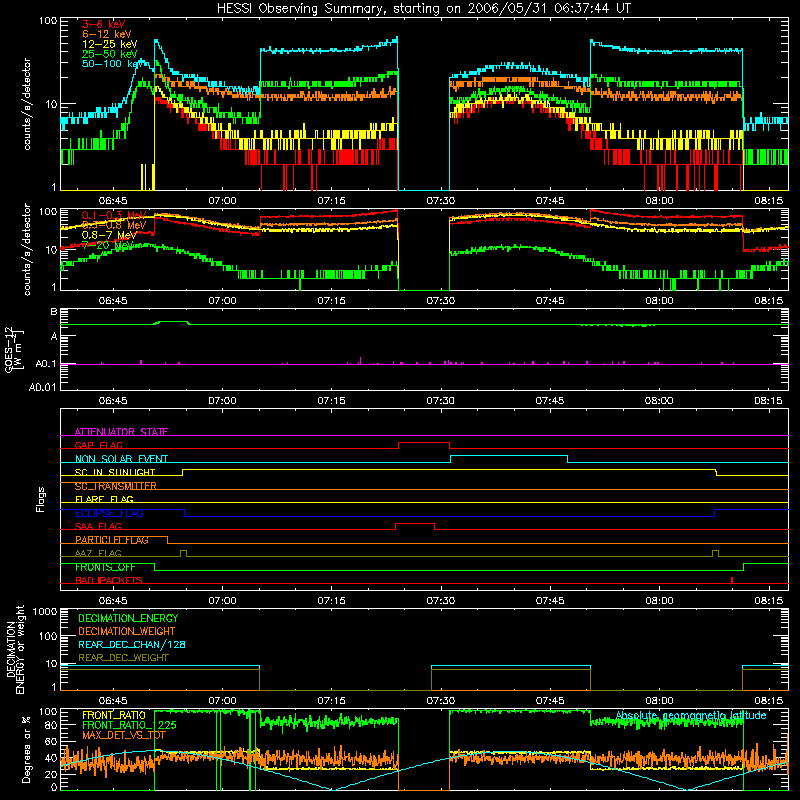Viewport: 800px width, 800px height.
Task: Select the 25-50 keV legend label
Action: click(110, 54)
